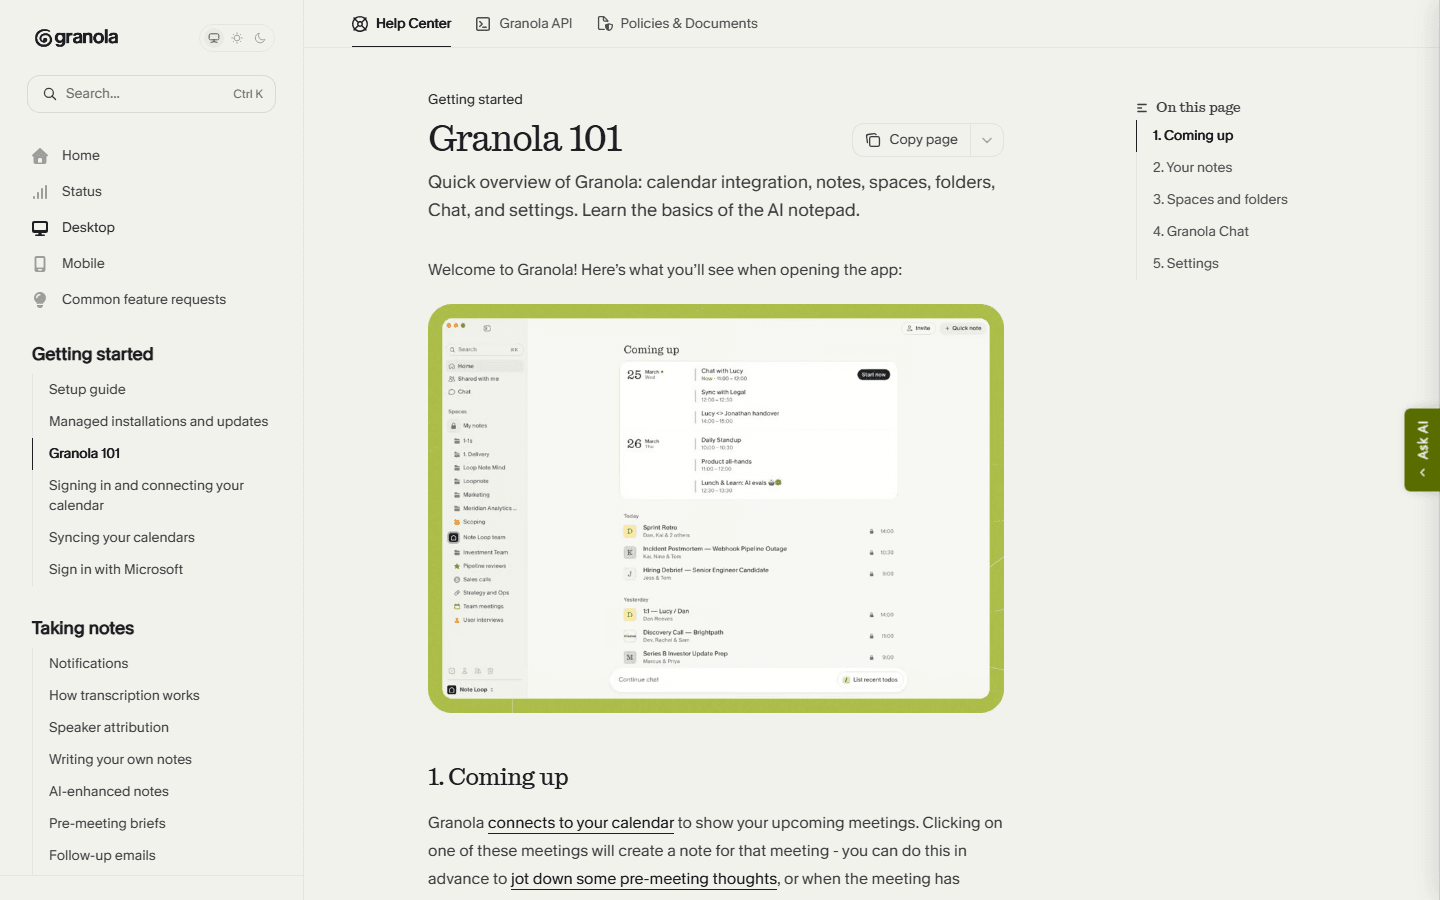1440x900 pixels.
Task: Open Sign in with Microsoft page
Action: 116,570
